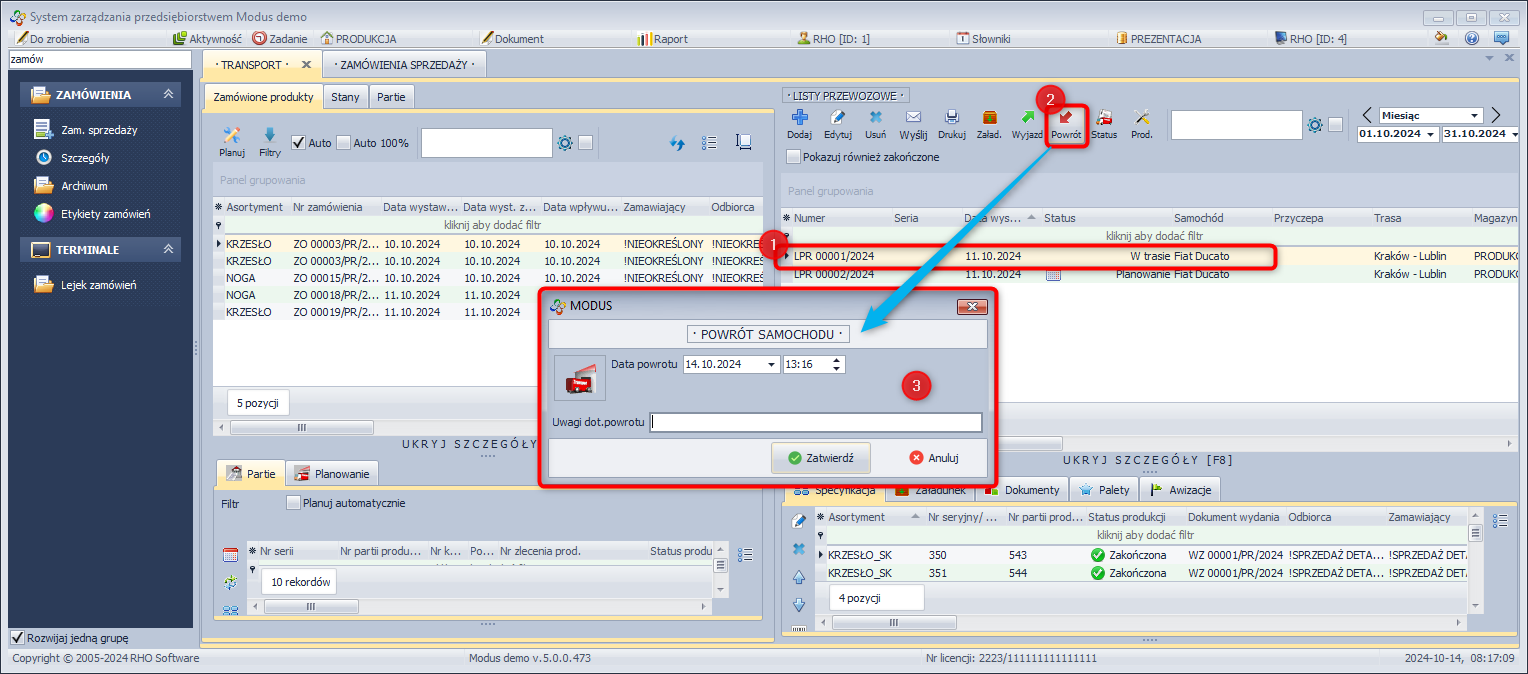Click the Uwagi dot.powrotu text field
Image resolution: width=1528 pixels, height=674 pixels.
(815, 422)
